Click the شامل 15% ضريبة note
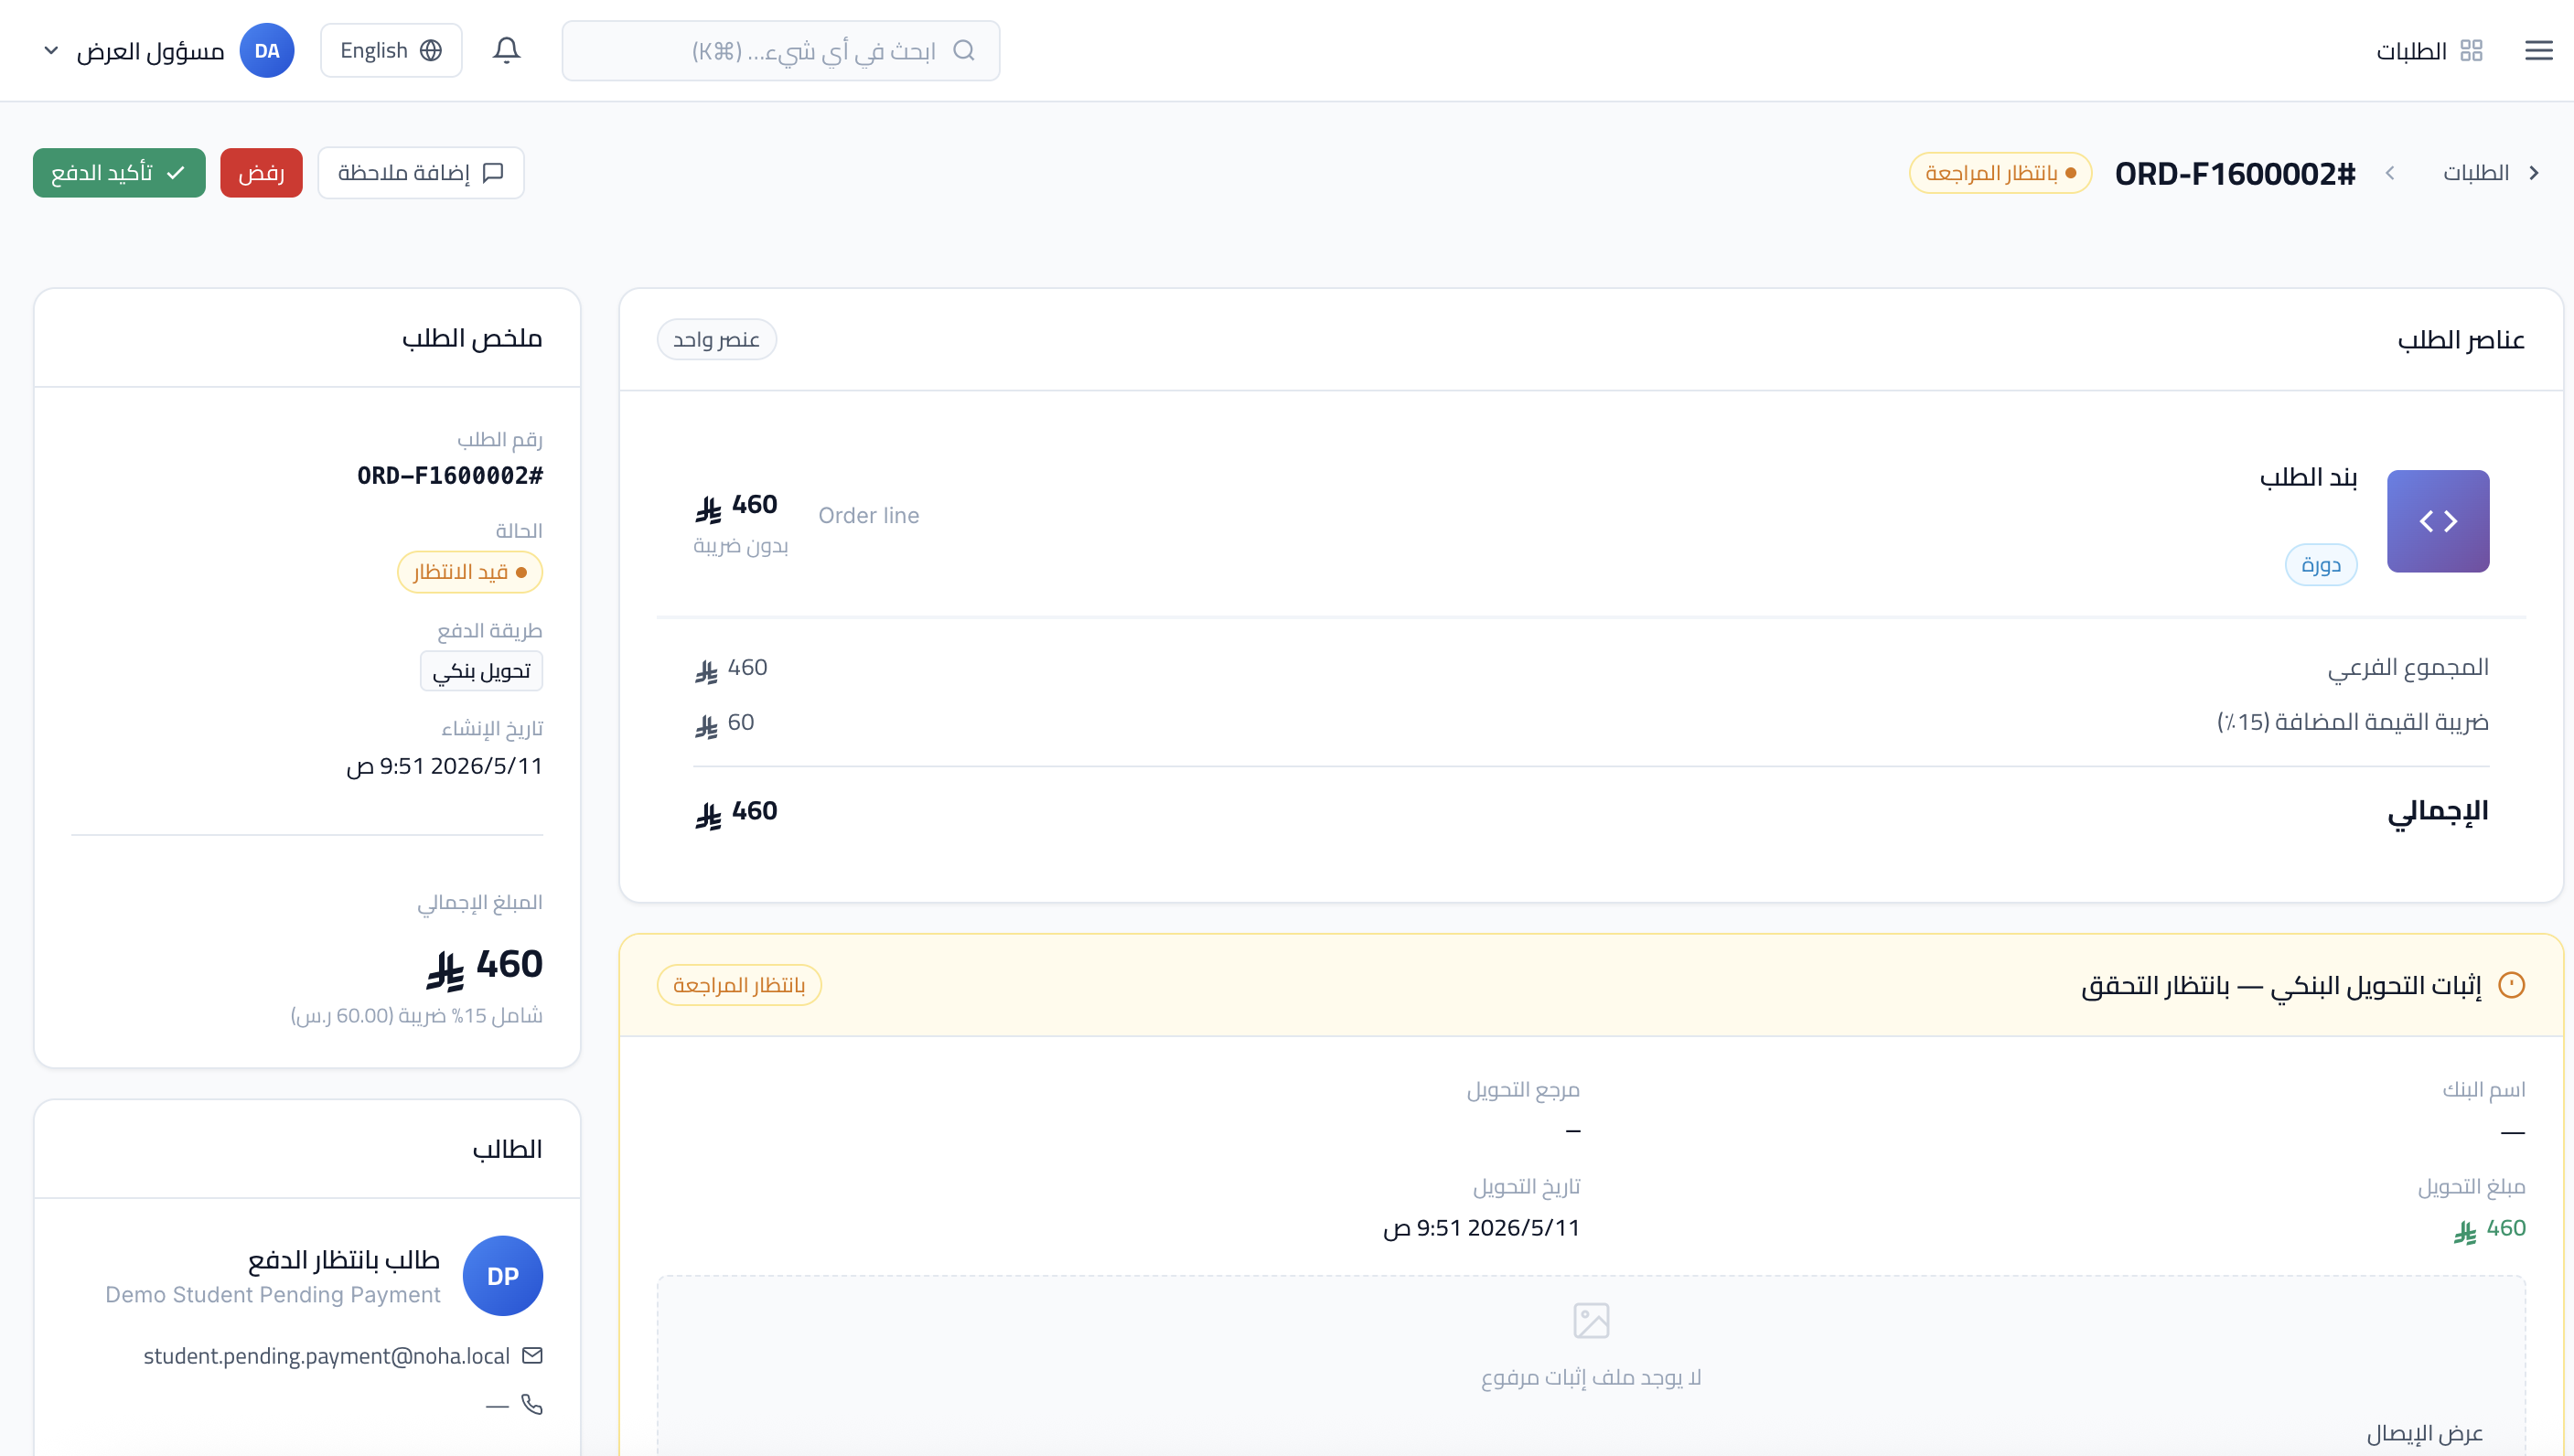Screen dimensions: 2574x1456 click(x=416, y=1015)
